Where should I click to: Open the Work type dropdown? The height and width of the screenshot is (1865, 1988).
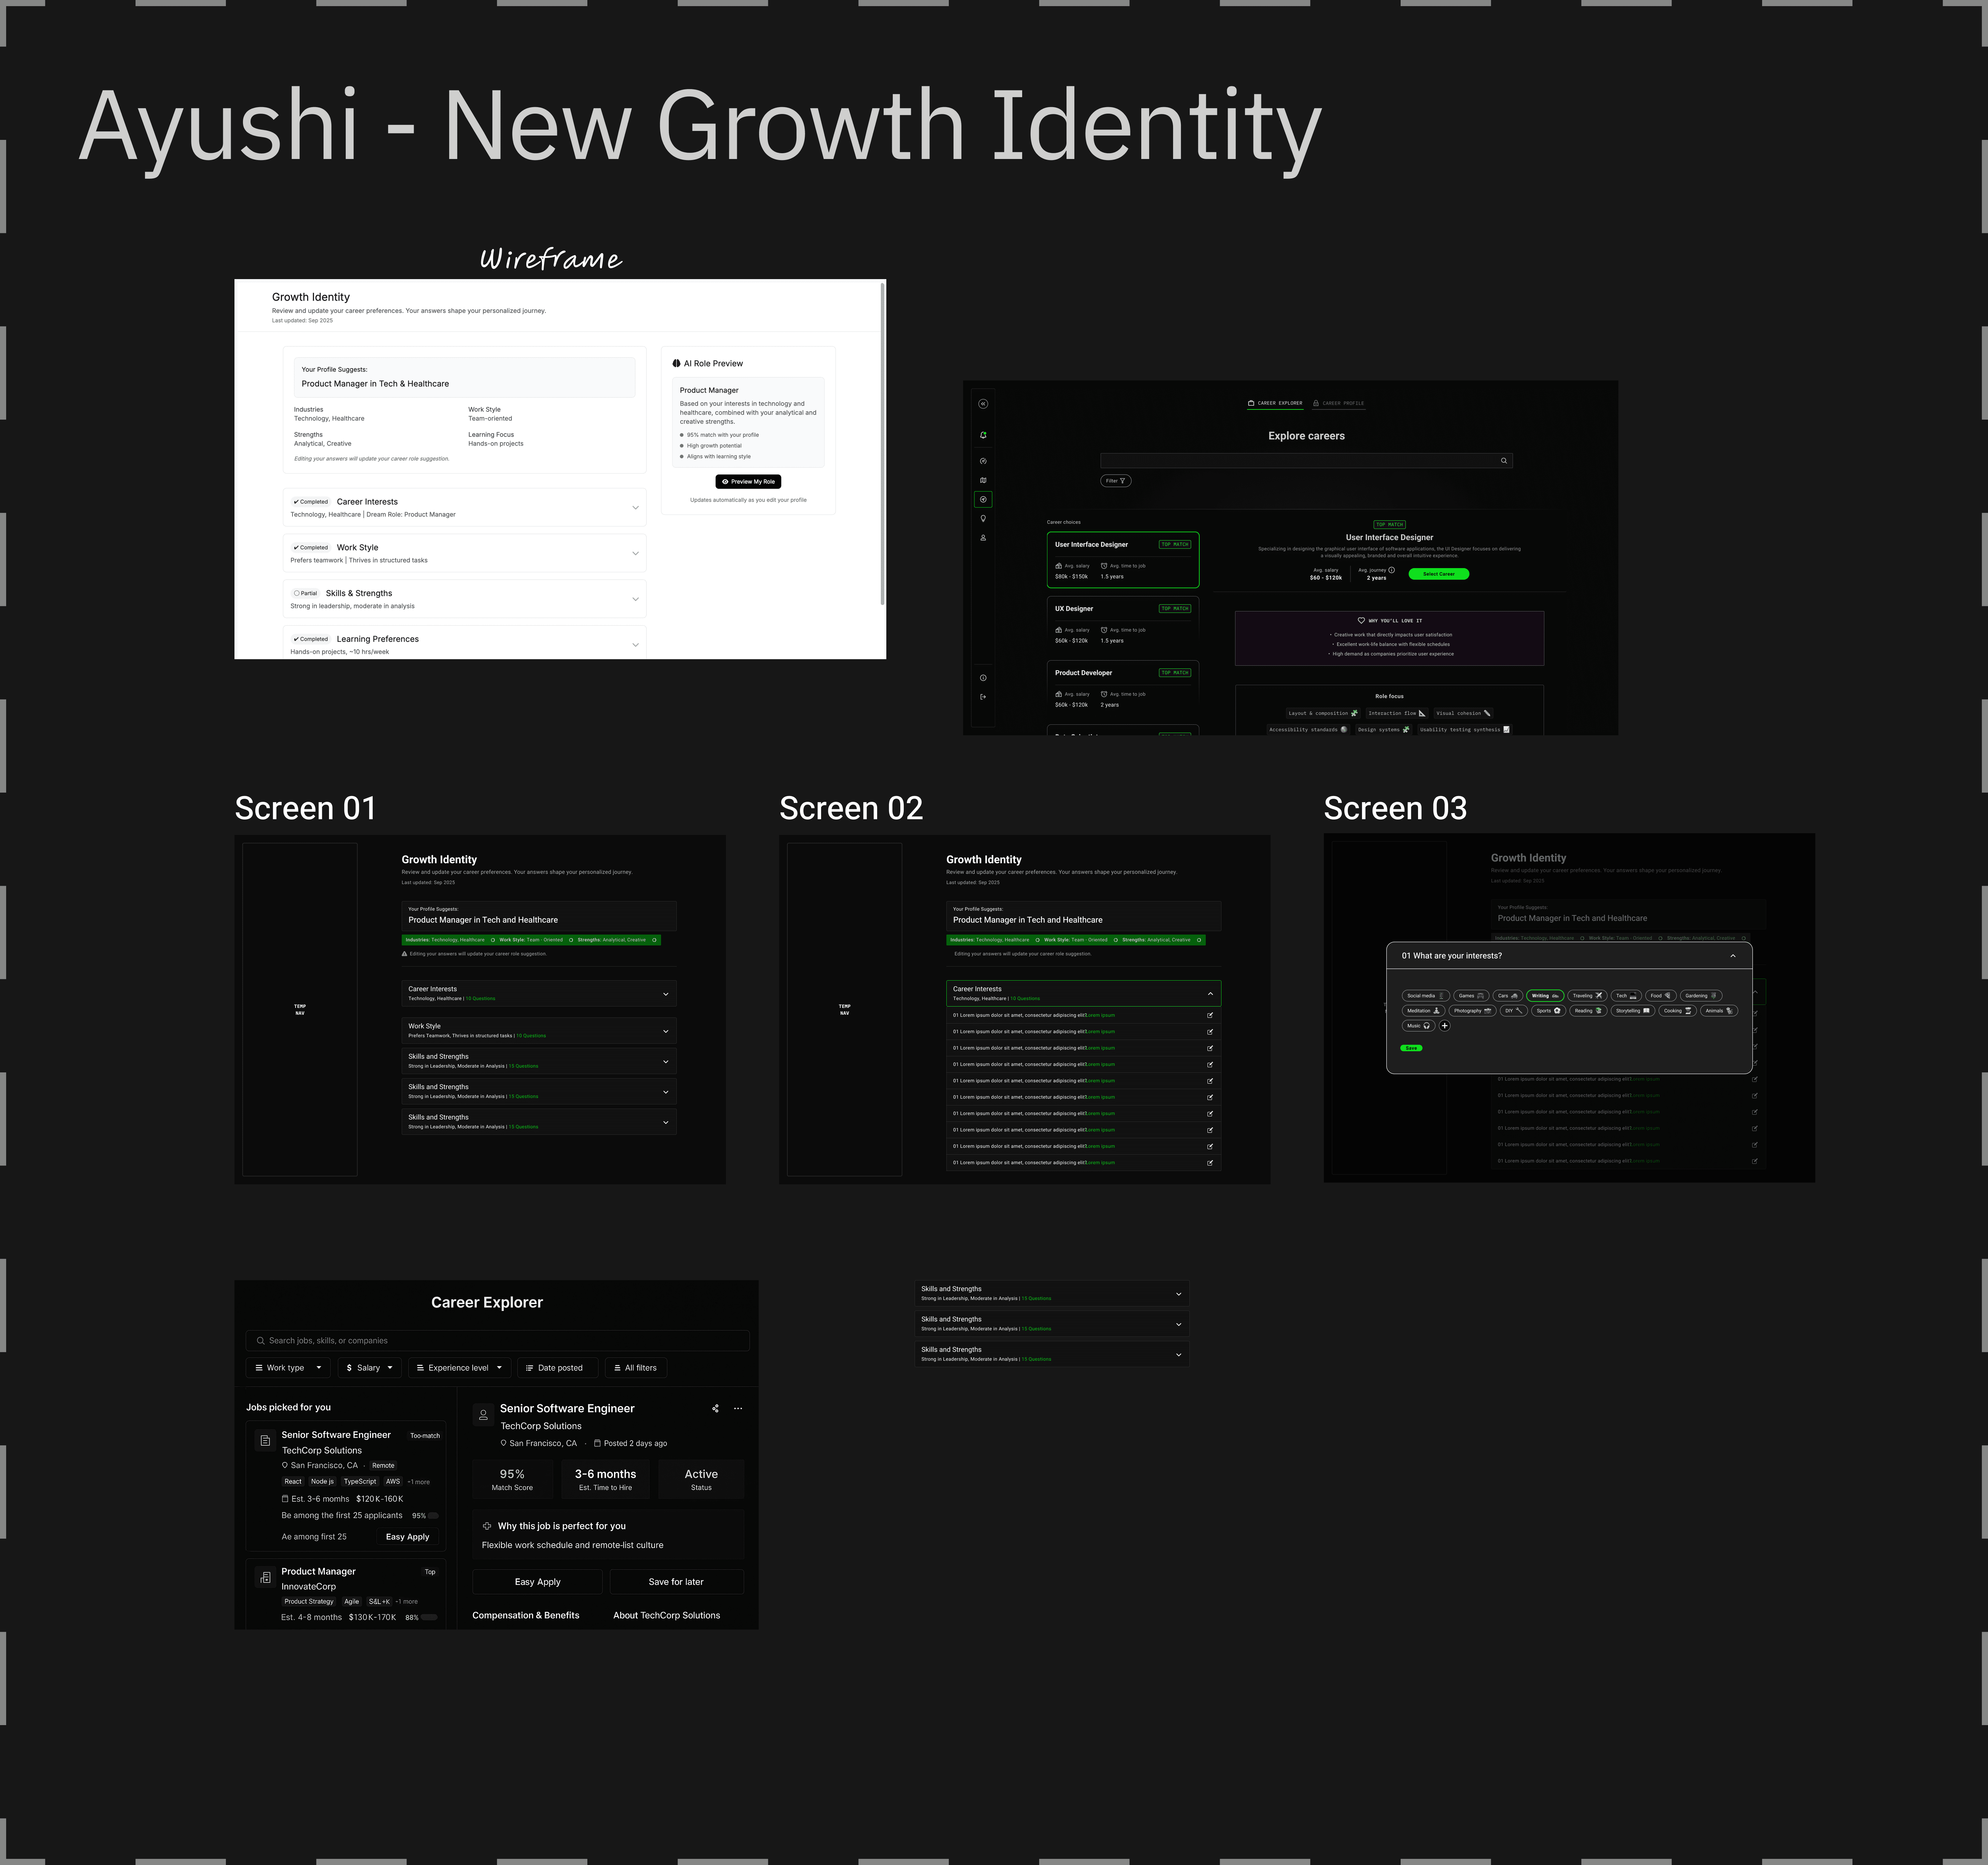(288, 1368)
